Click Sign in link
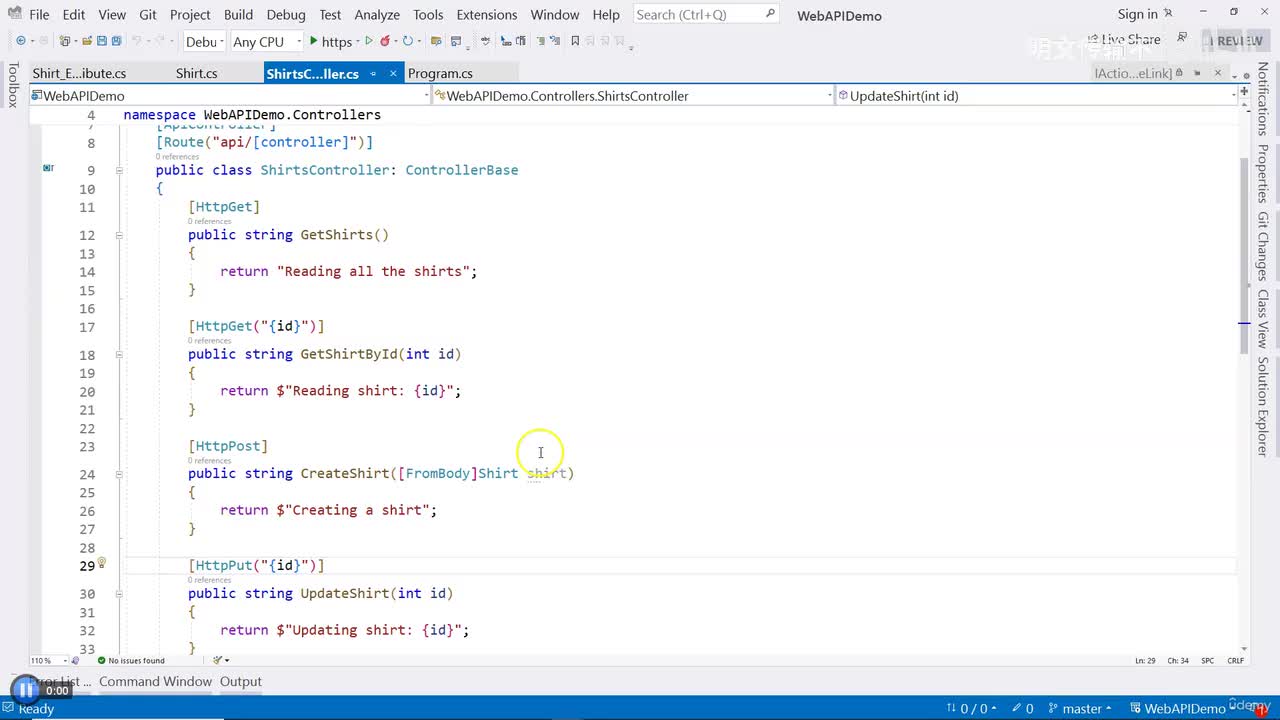The height and width of the screenshot is (720, 1280). pos(1138,14)
